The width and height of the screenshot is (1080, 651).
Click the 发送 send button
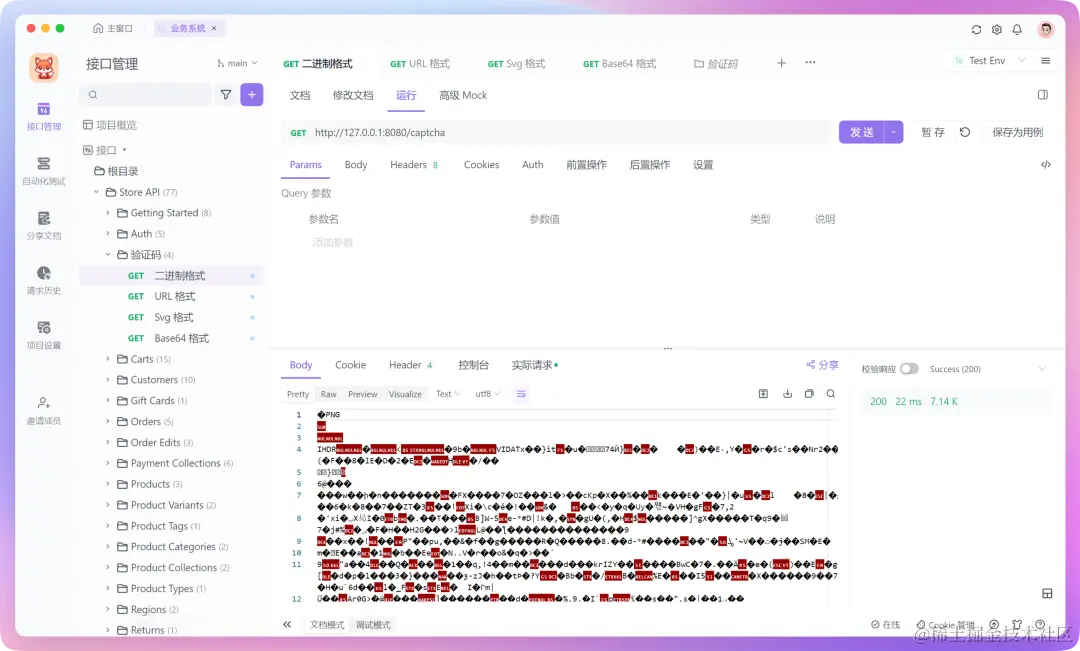[x=860, y=131]
